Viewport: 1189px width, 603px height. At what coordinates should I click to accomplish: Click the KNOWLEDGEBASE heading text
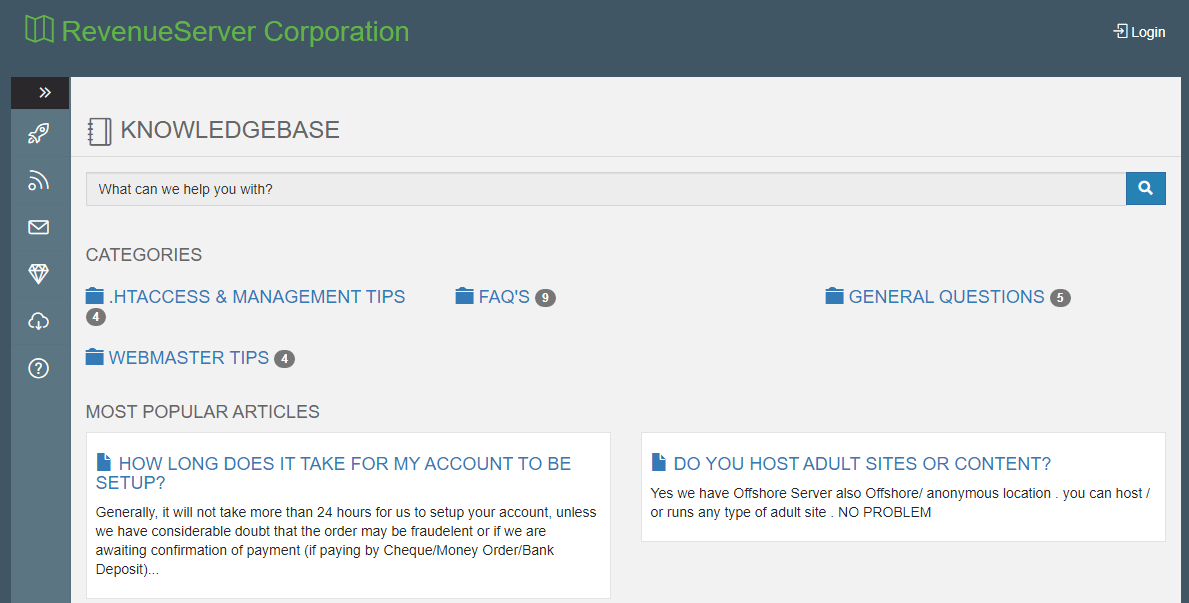[x=230, y=130]
